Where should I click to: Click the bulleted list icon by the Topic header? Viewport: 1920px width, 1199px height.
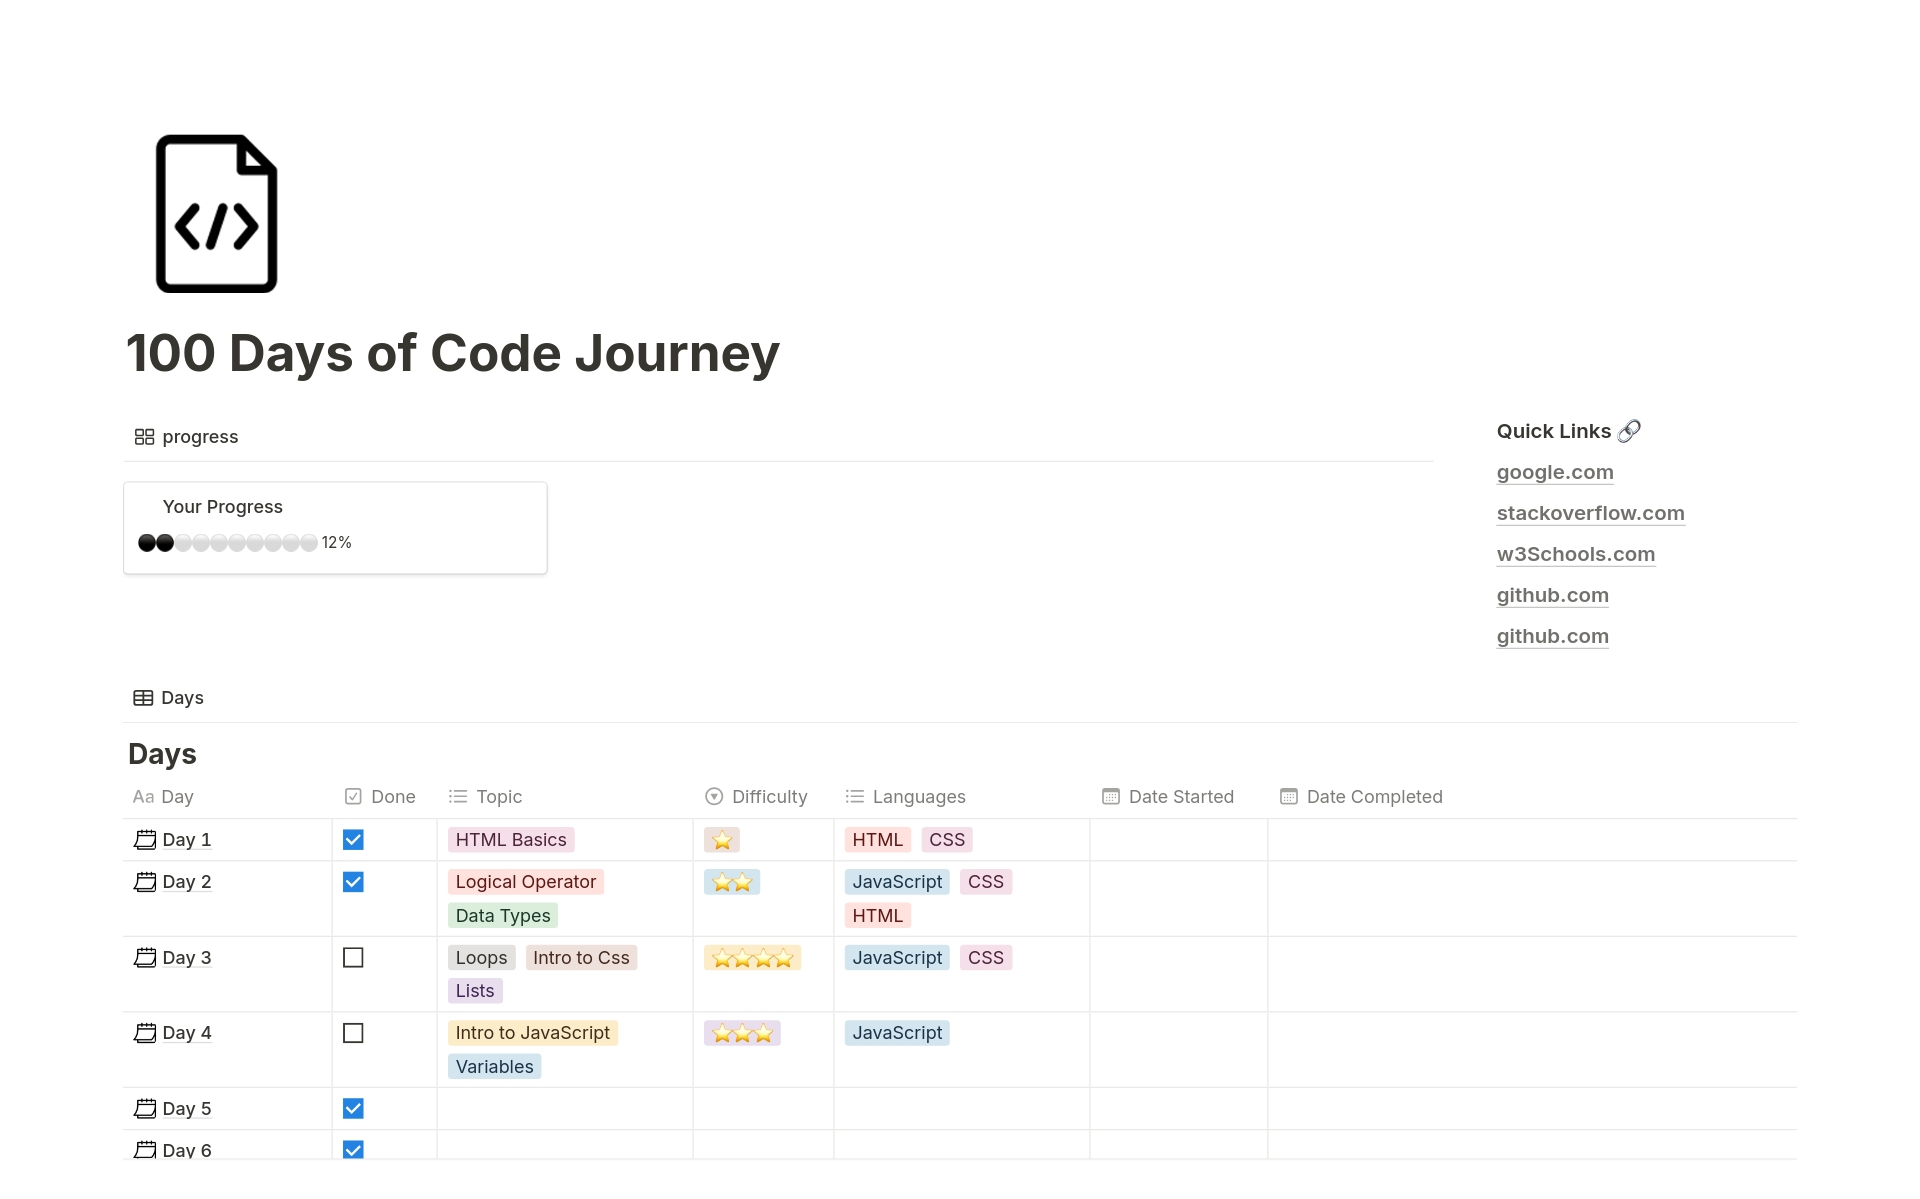[x=458, y=797]
